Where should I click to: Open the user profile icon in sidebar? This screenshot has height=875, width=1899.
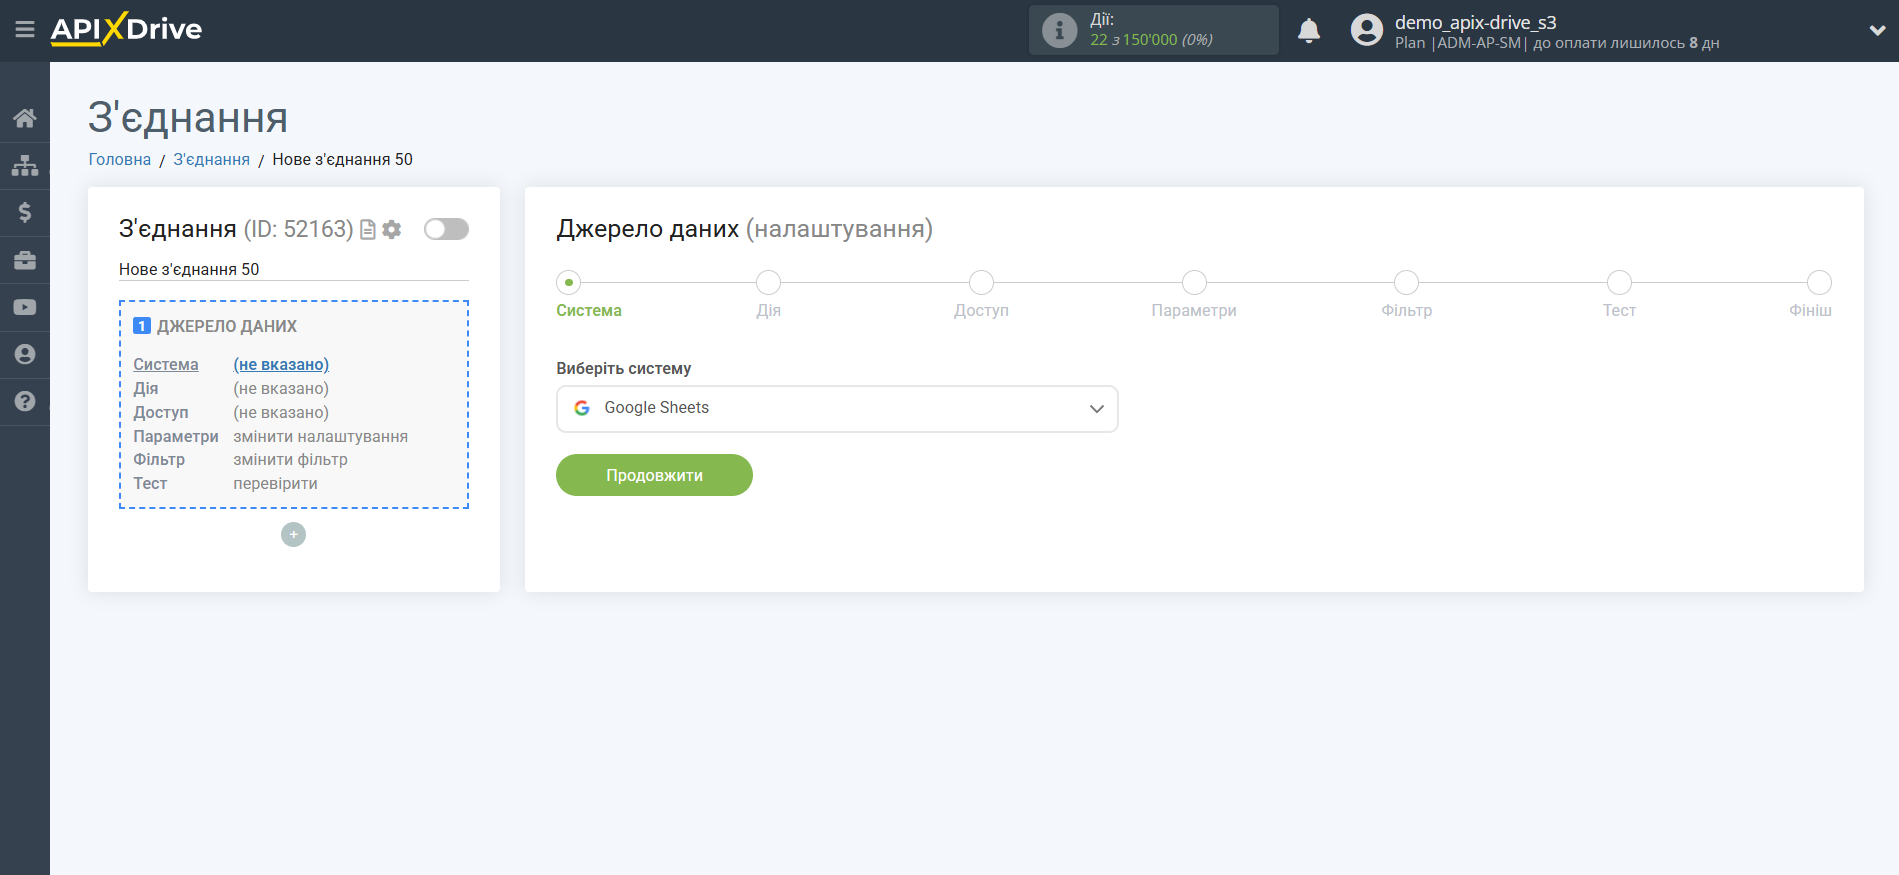pos(25,354)
